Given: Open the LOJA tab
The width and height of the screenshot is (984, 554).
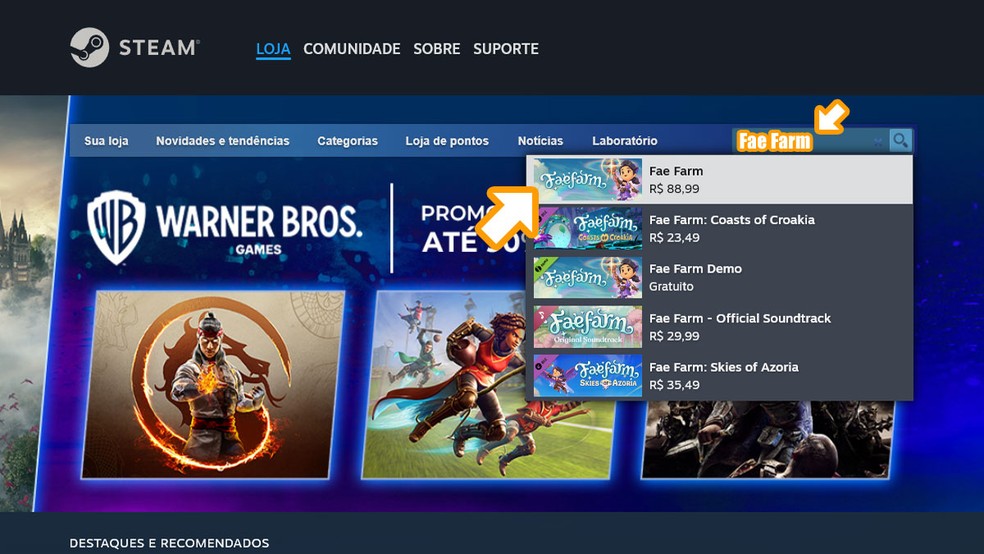Looking at the screenshot, I should coord(273,49).
